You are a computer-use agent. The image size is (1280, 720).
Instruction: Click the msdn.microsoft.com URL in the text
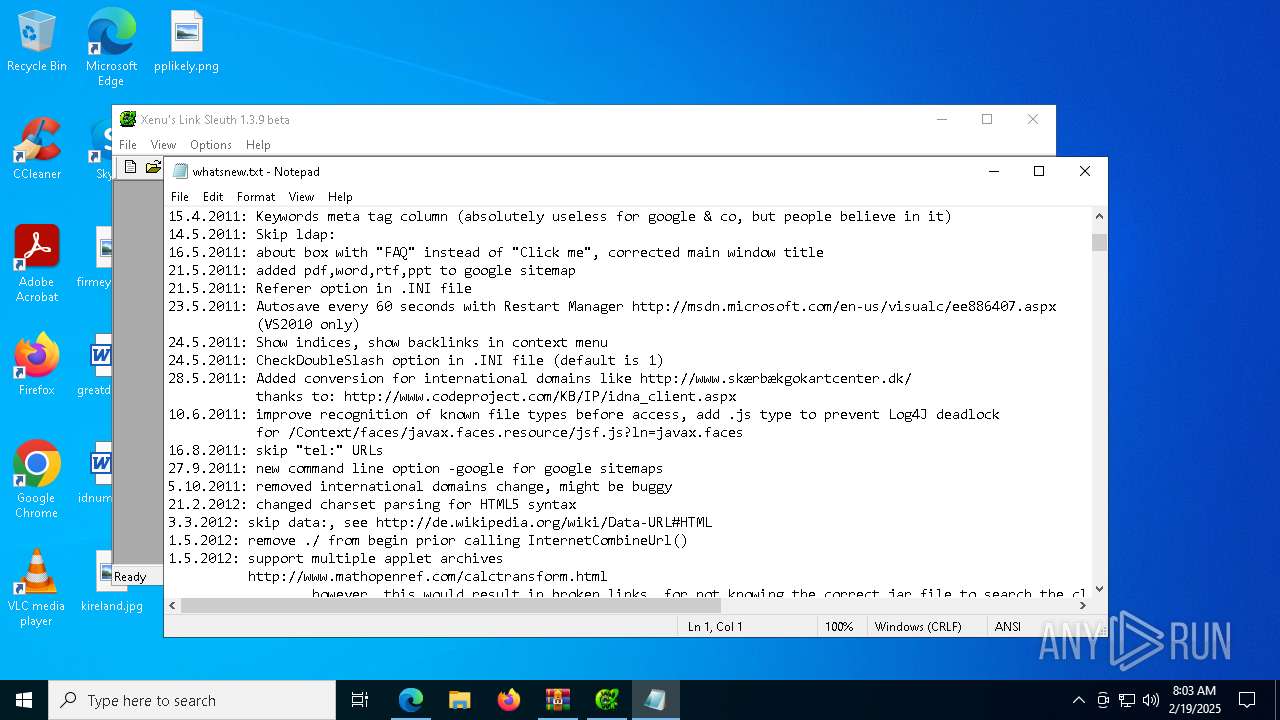844,306
